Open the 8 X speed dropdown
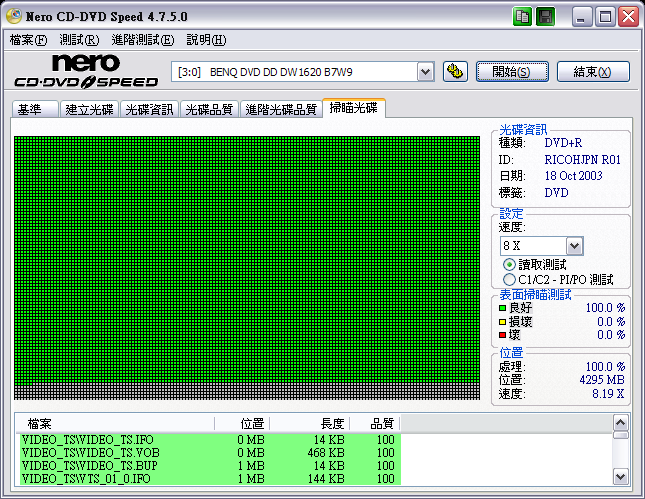The width and height of the screenshot is (645, 499). (x=574, y=246)
